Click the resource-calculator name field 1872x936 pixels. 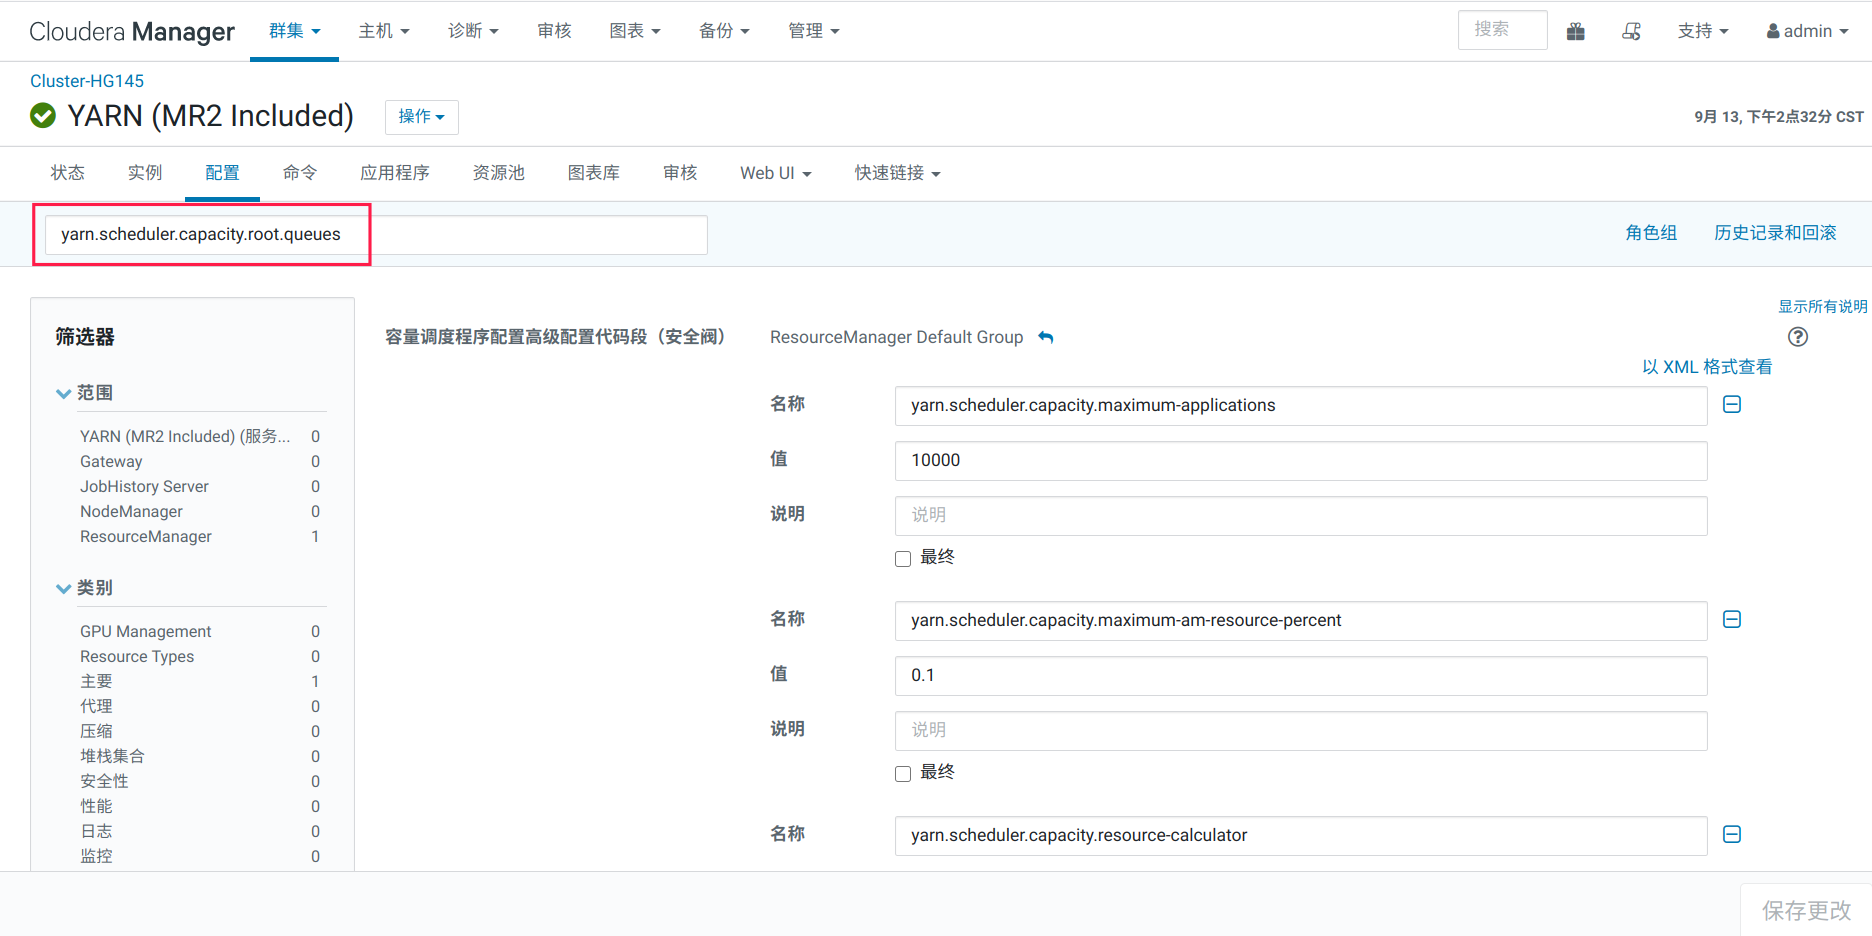[x=1301, y=836]
